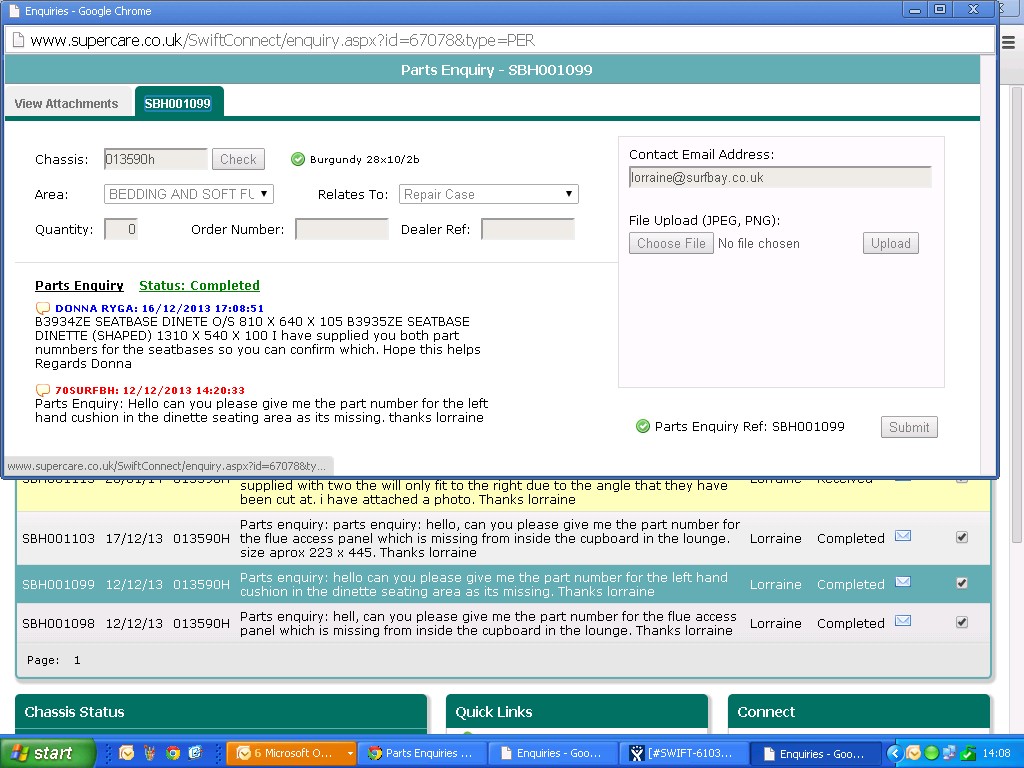Select the SBH001103 reference cell
This screenshot has width=1024, height=768.
point(58,539)
